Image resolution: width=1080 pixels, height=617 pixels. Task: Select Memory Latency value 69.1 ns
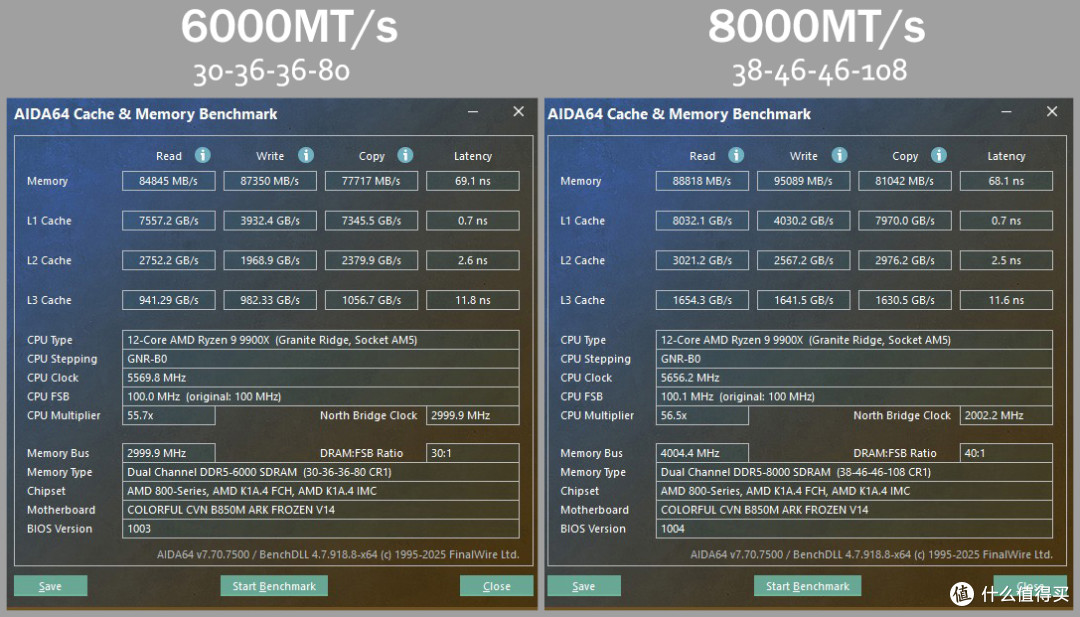(472, 181)
